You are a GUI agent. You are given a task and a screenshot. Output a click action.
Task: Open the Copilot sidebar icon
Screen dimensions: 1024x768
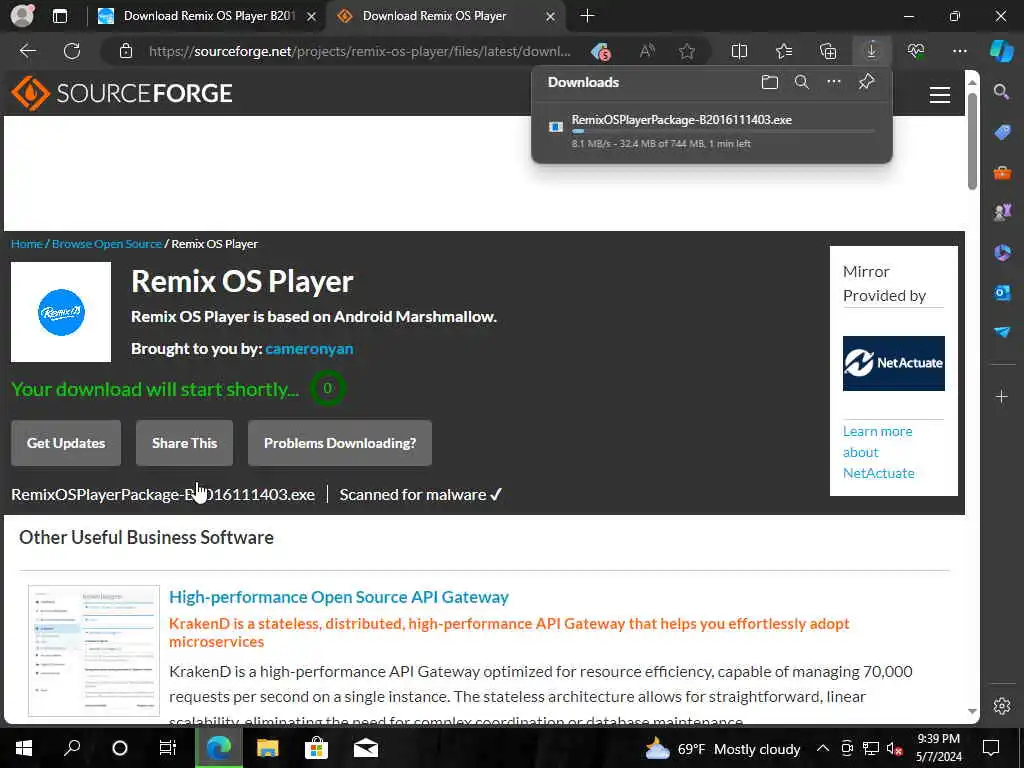[1001, 51]
